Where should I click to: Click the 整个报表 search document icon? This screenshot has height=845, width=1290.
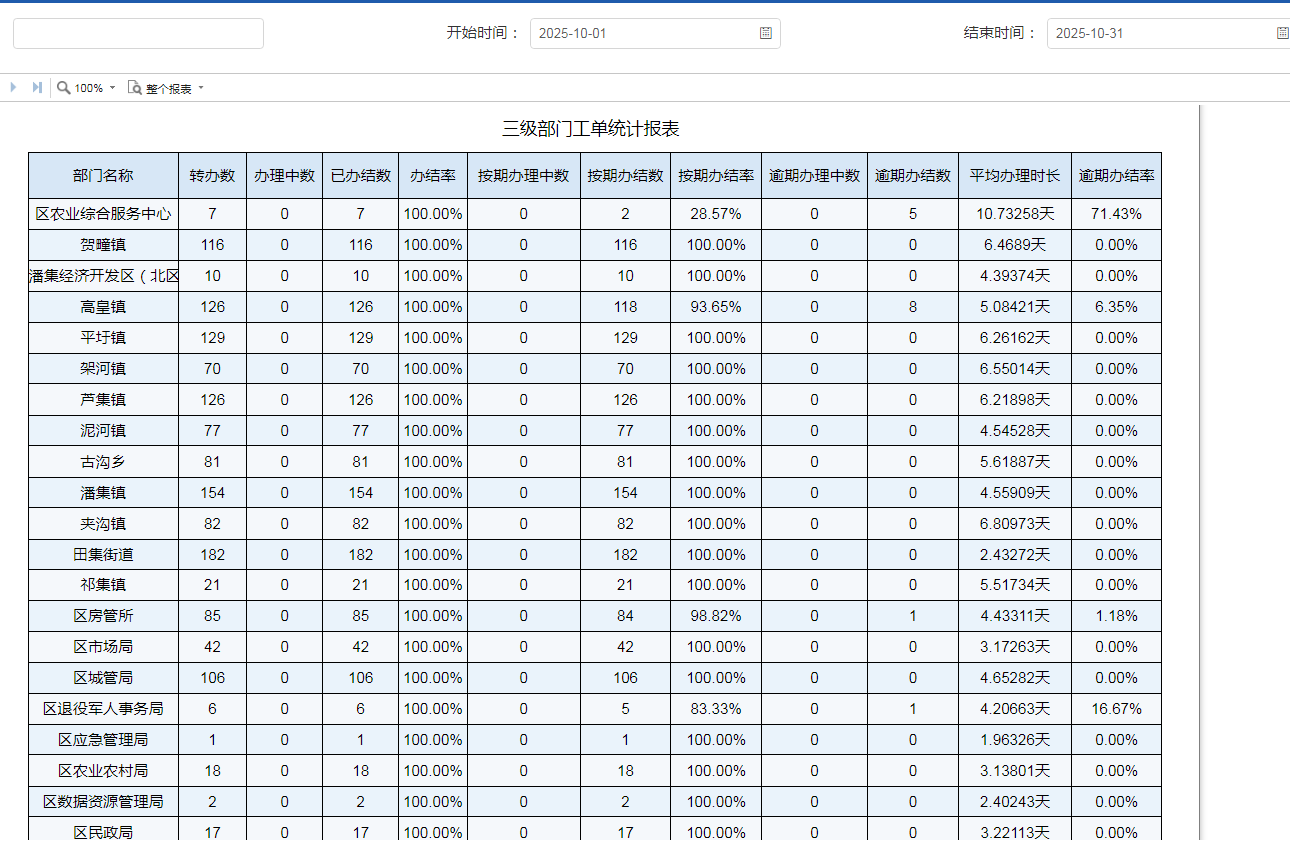(134, 88)
